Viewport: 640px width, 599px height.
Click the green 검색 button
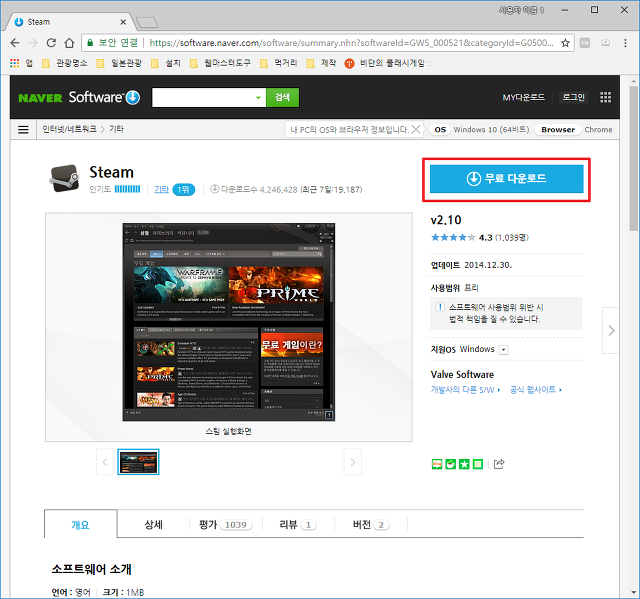282,98
